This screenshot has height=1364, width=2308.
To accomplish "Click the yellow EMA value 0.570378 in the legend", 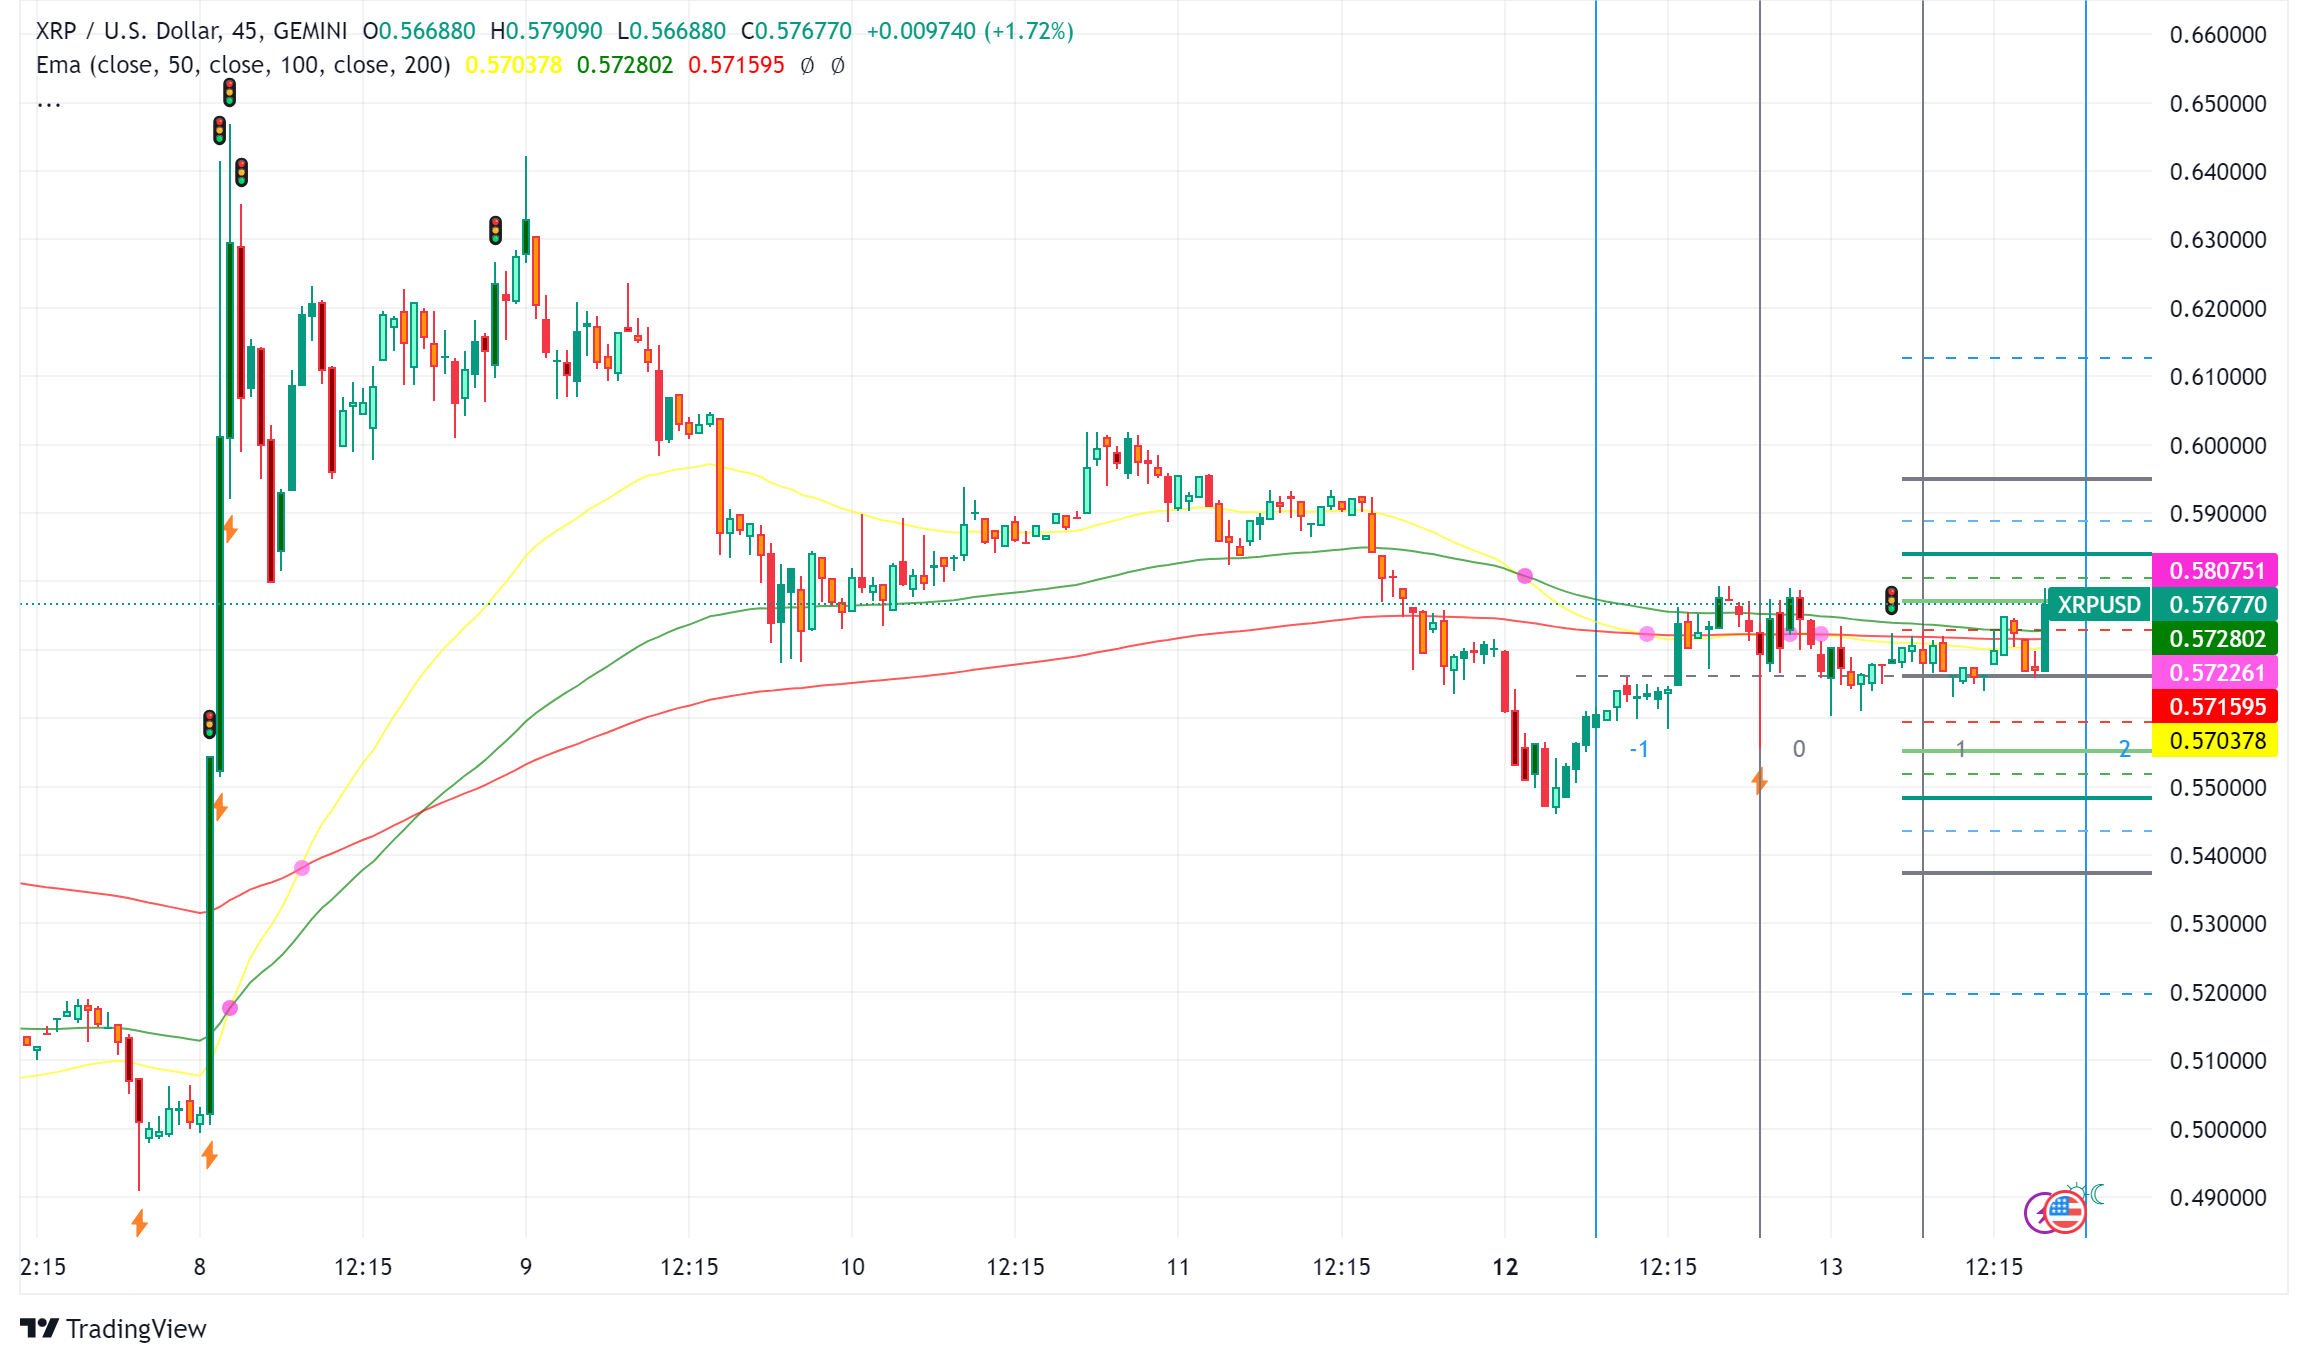I will point(513,65).
